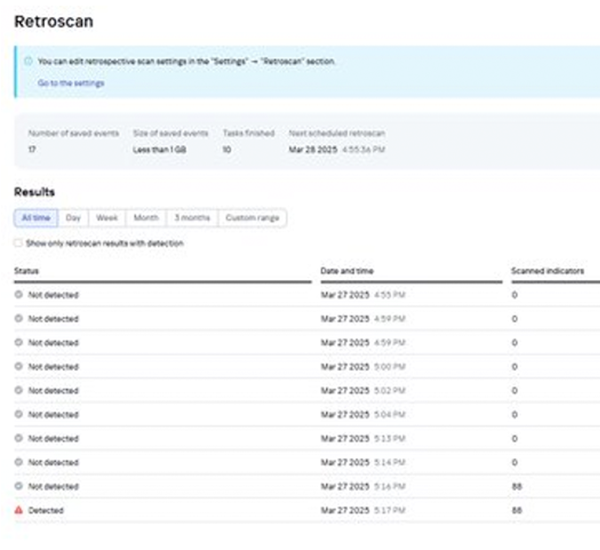The width and height of the screenshot is (600, 550).
Task: Click the 'Tasks finished' value 10
Action: 227,150
